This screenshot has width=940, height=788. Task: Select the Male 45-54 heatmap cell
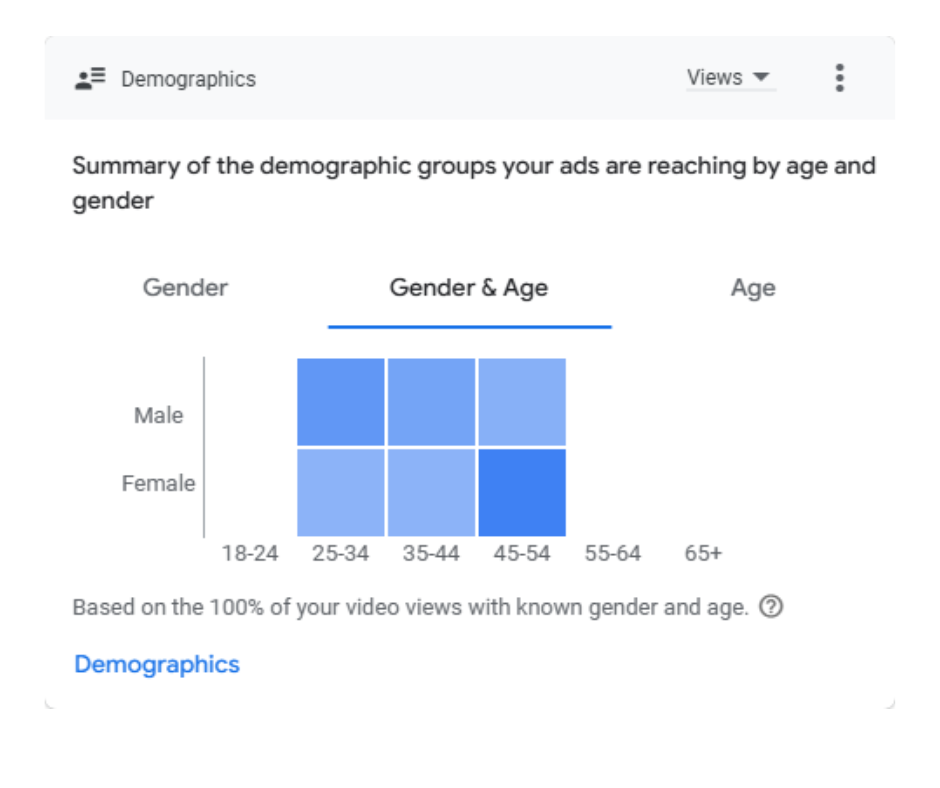tap(522, 401)
